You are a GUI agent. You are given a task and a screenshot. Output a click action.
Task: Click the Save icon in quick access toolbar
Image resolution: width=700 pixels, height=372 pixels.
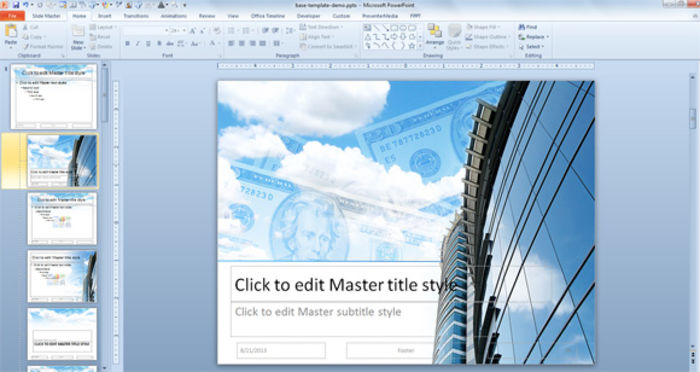[x=16, y=5]
